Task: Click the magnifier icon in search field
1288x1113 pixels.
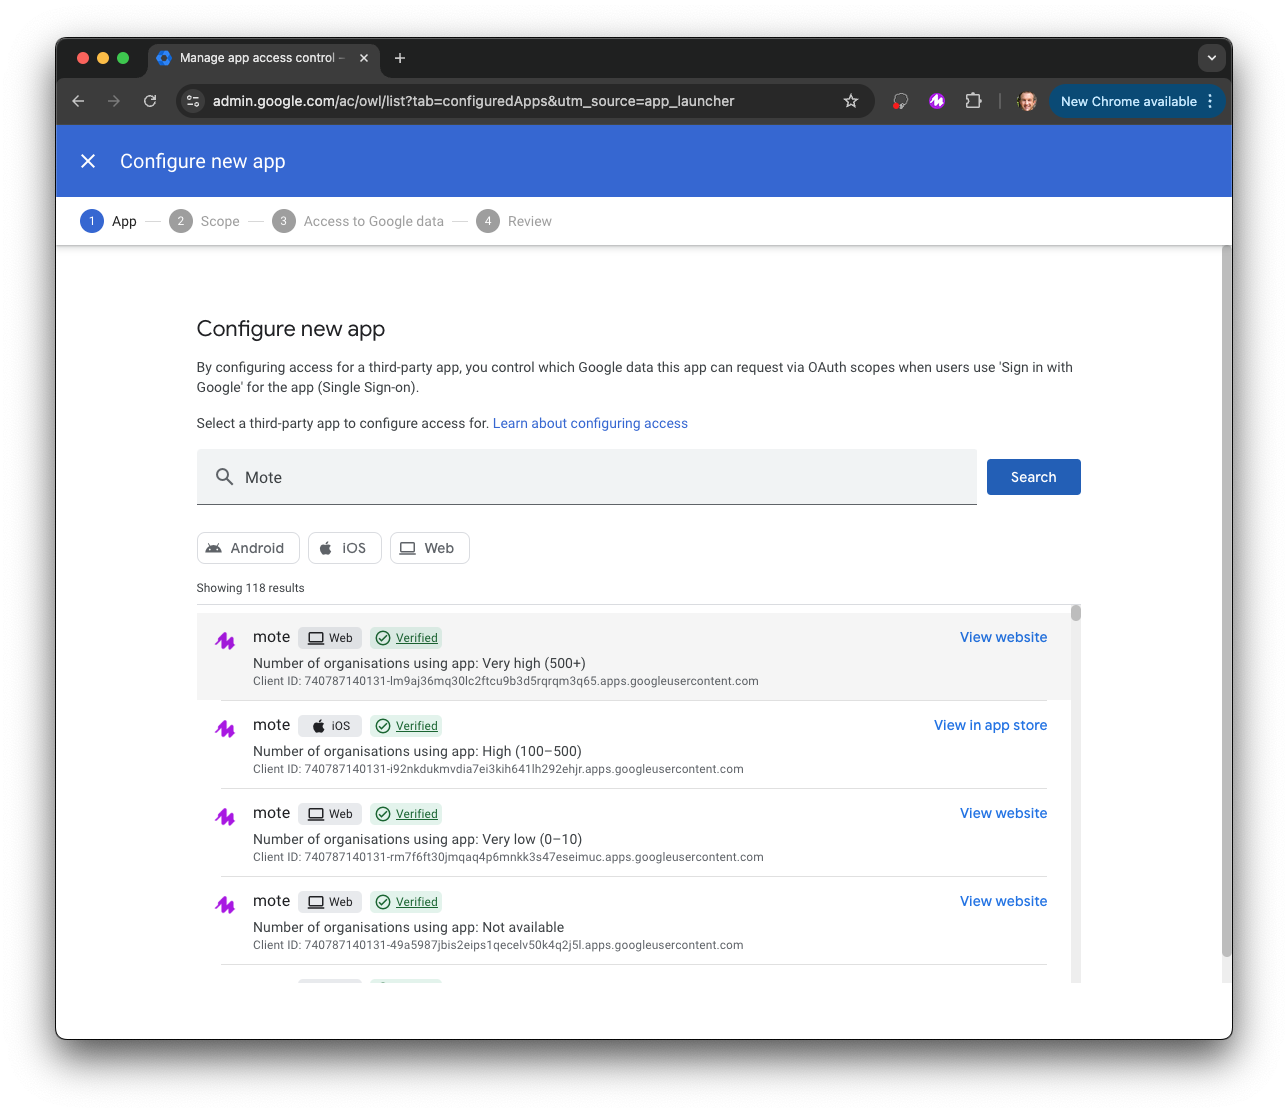Action: pyautogui.click(x=225, y=477)
